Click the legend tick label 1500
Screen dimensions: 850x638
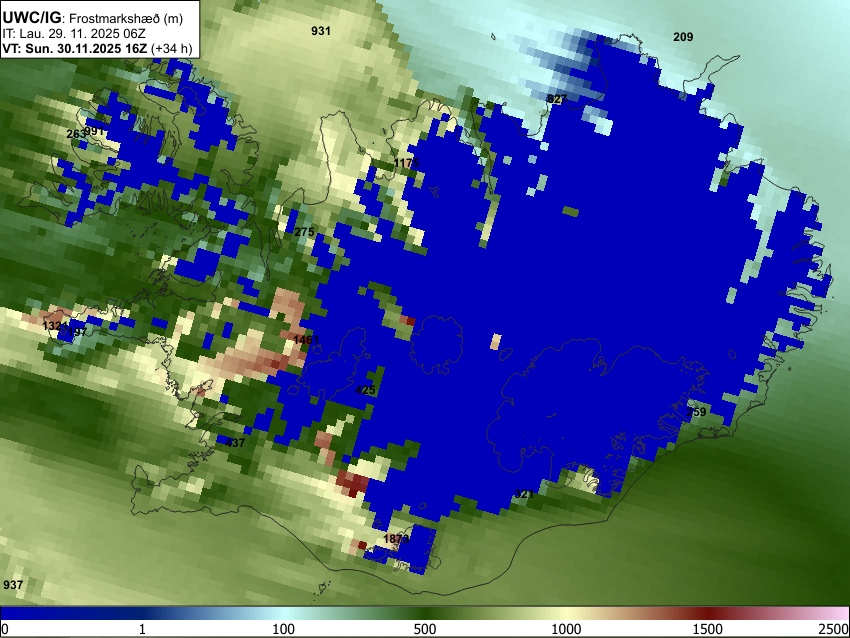click(x=708, y=629)
